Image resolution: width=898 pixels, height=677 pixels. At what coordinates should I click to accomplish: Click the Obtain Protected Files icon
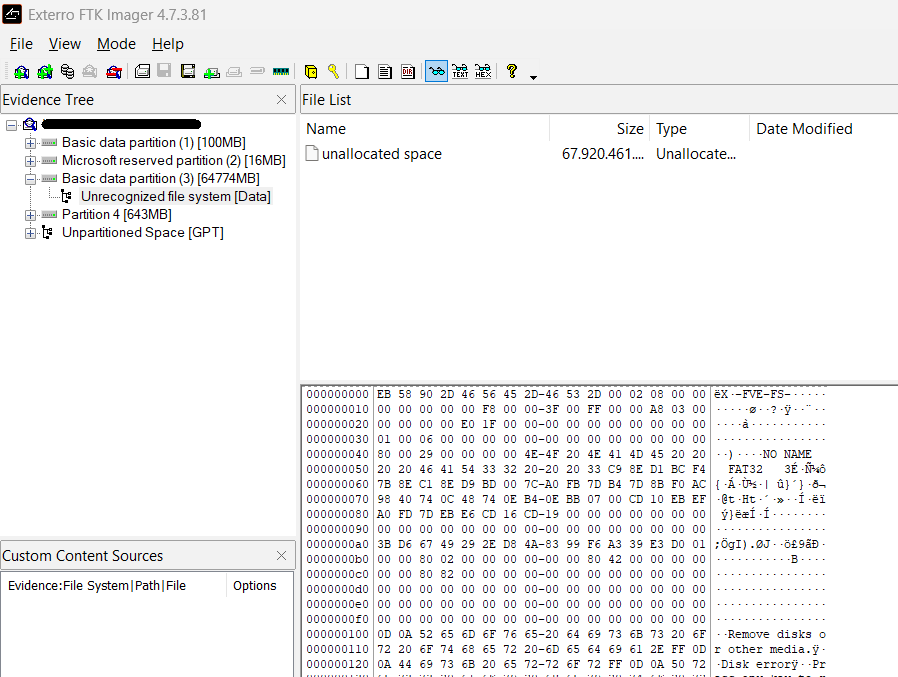311,71
